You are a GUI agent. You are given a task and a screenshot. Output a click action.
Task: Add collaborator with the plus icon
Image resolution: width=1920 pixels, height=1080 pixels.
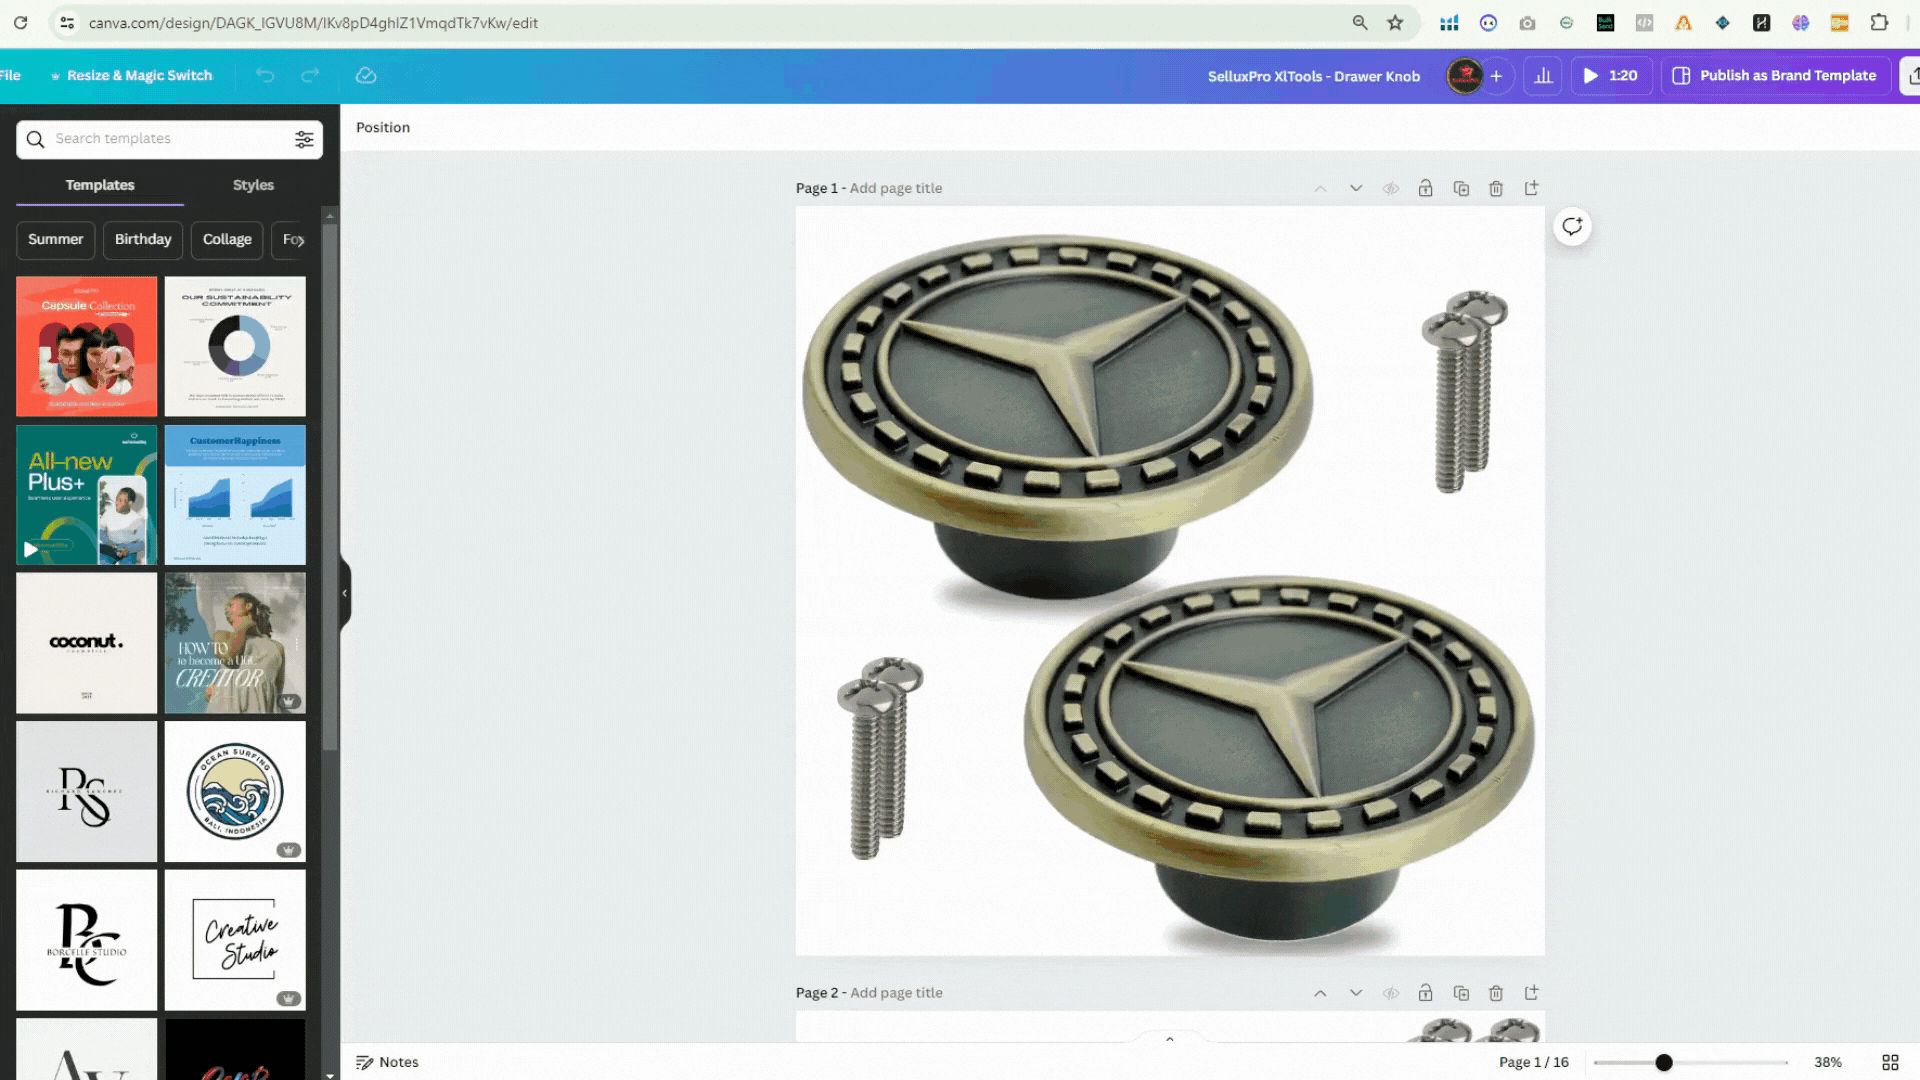pos(1496,75)
